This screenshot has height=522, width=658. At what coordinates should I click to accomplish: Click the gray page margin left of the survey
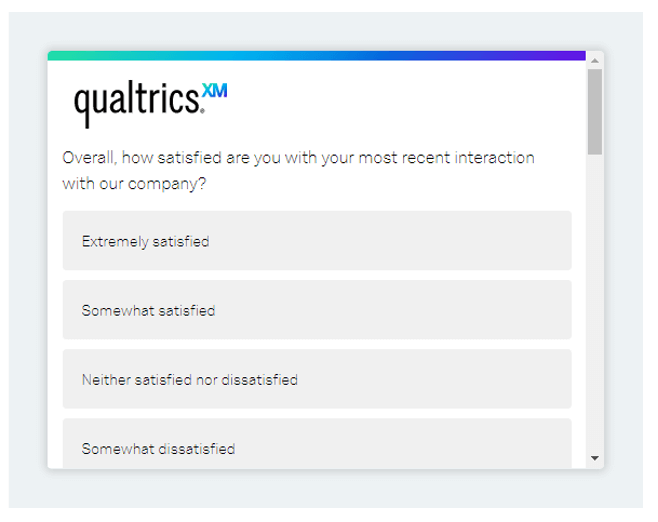[27, 260]
